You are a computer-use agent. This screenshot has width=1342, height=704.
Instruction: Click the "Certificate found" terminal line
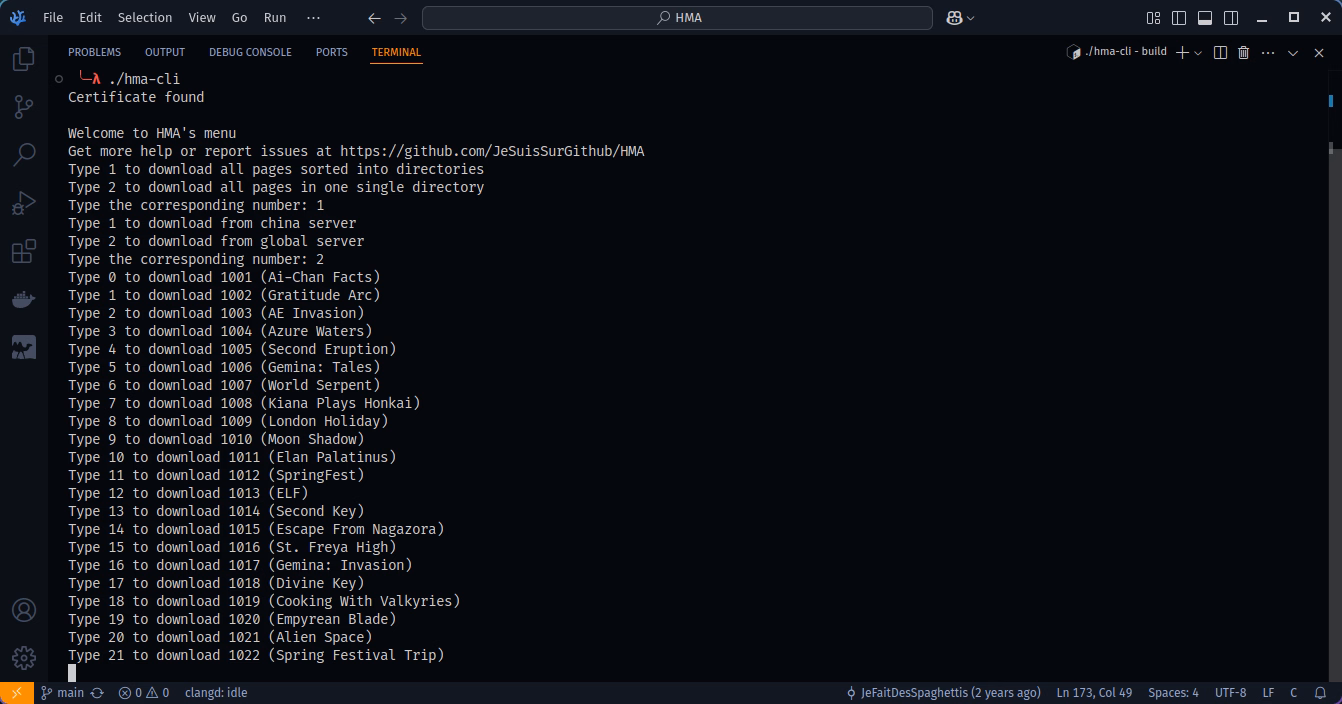(x=136, y=97)
